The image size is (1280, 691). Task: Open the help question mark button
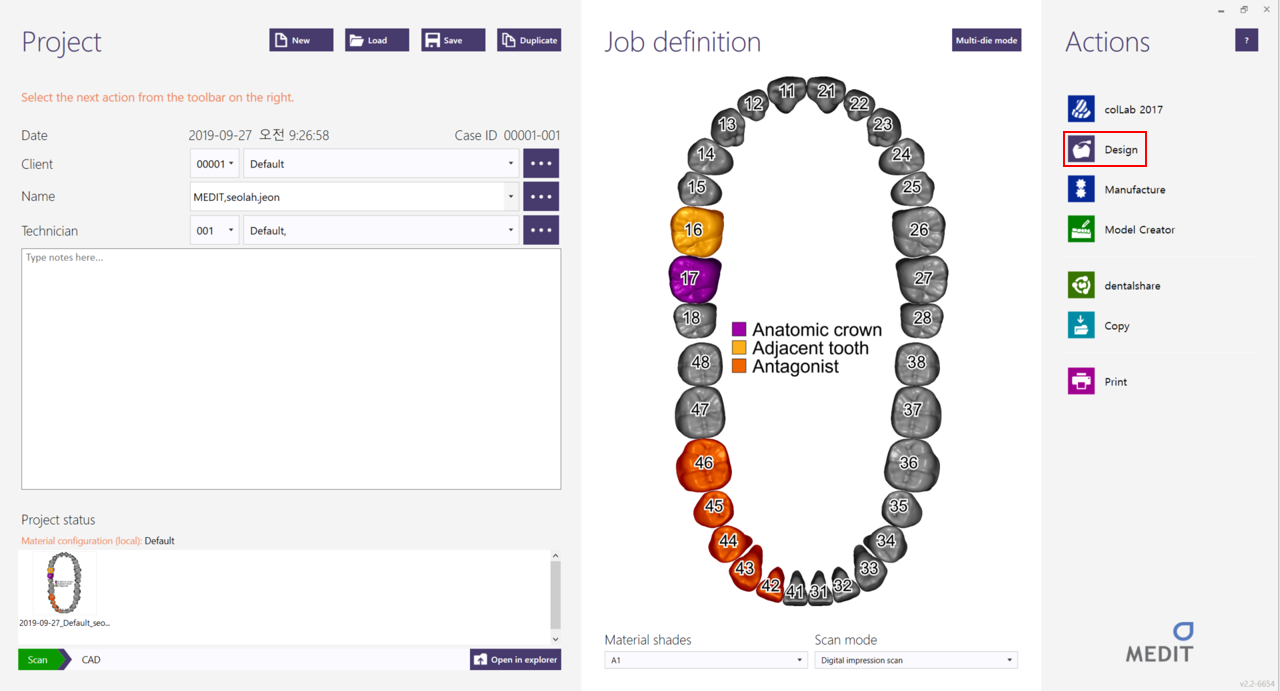tap(1246, 40)
